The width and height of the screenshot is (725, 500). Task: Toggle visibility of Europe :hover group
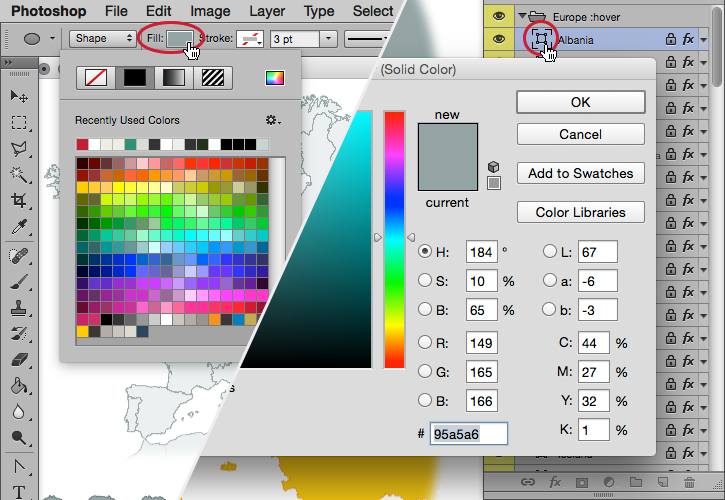[x=498, y=16]
